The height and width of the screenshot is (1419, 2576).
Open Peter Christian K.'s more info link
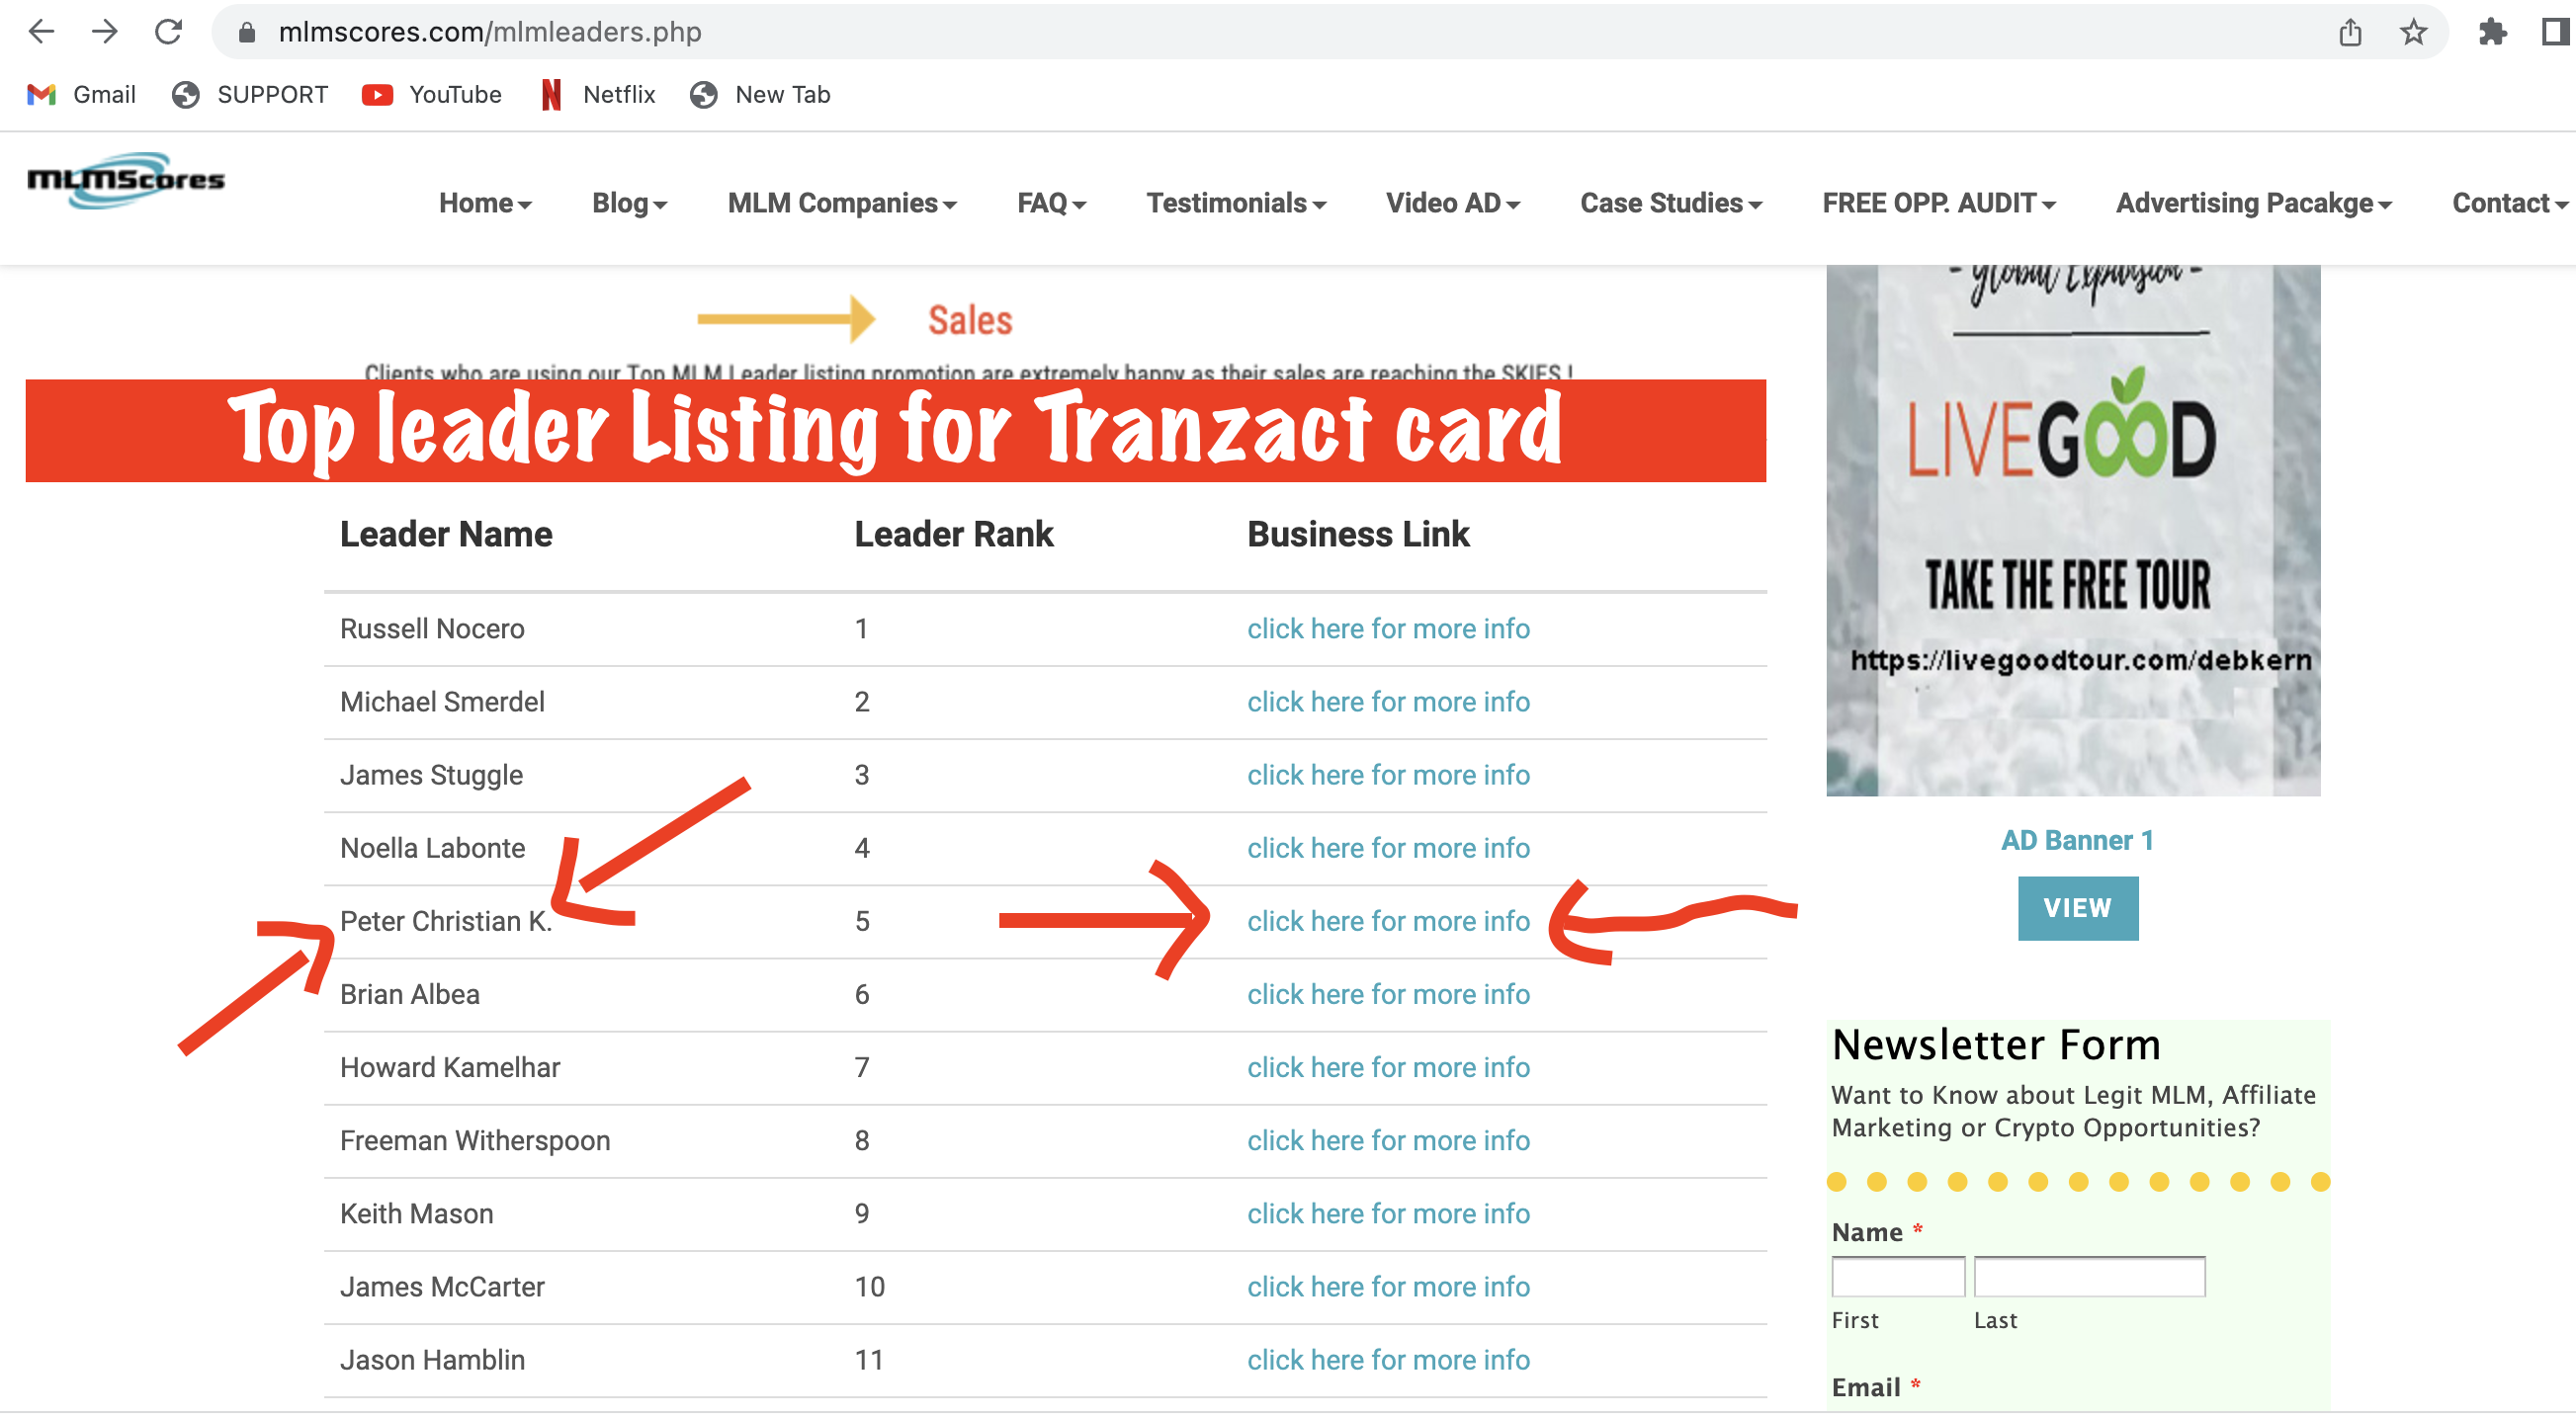tap(1388, 921)
